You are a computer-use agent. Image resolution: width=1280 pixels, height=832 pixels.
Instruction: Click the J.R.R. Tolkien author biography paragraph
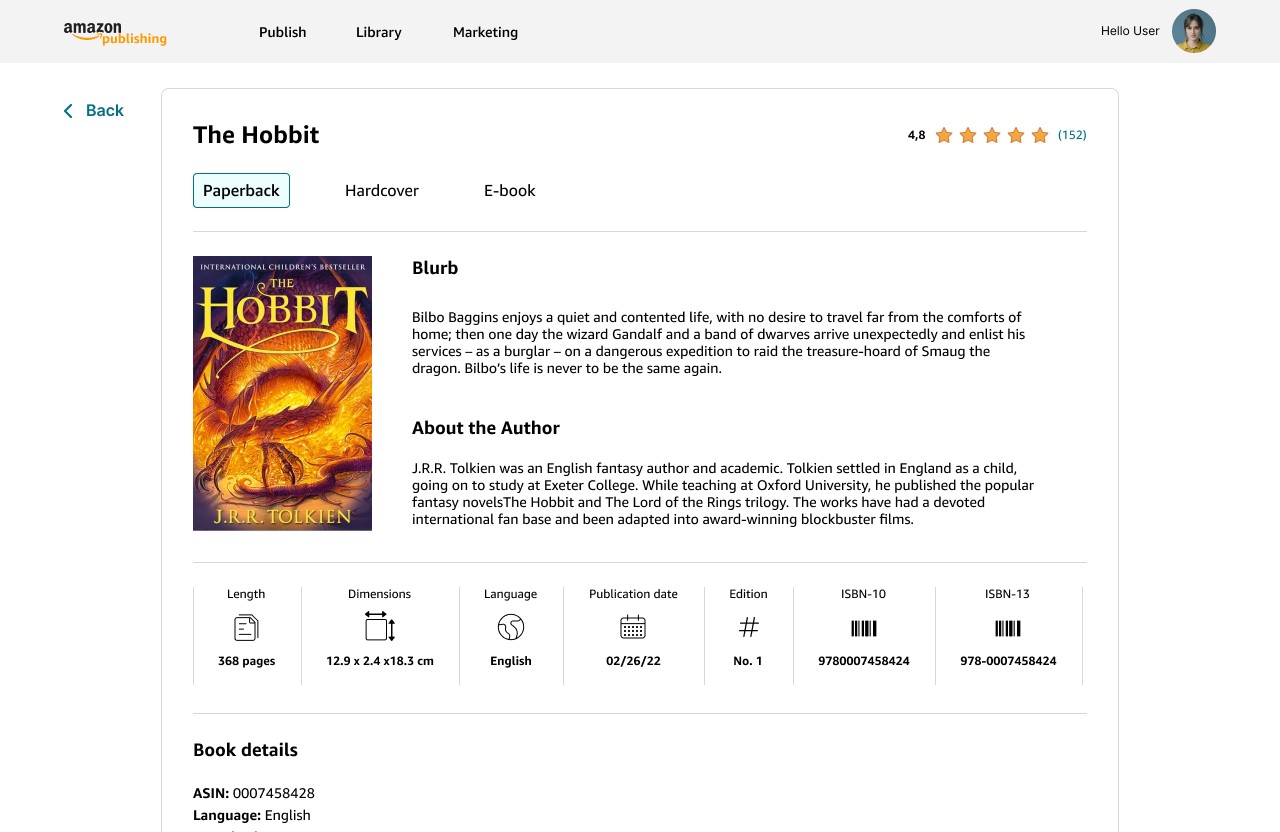[723, 494]
